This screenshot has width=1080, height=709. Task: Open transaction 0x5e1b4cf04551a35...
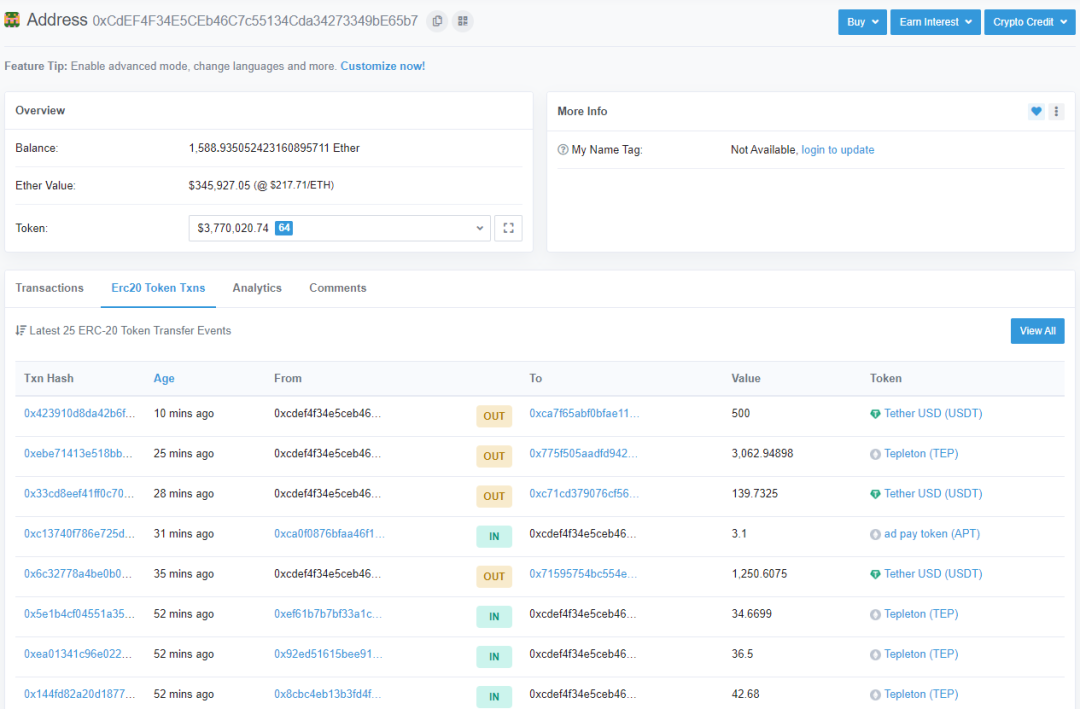pos(79,613)
